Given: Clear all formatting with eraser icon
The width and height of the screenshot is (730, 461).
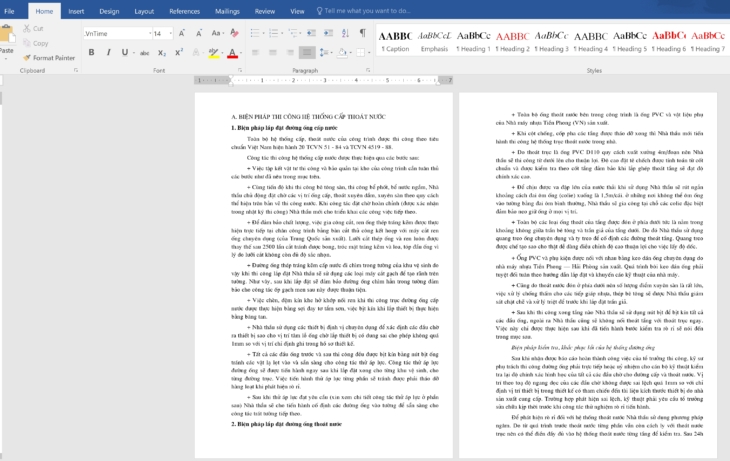Looking at the screenshot, I should coord(234,33).
